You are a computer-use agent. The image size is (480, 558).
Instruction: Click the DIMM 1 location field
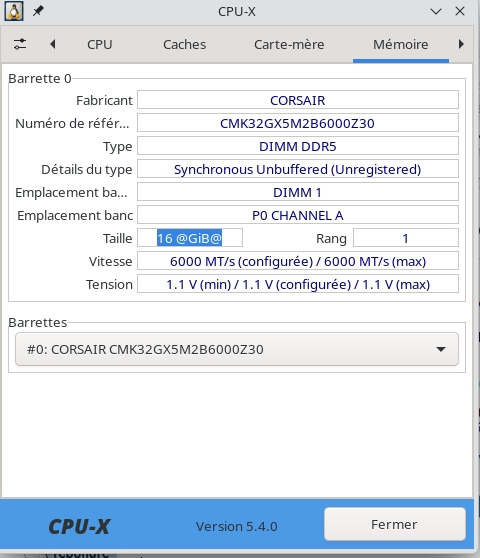(298, 192)
